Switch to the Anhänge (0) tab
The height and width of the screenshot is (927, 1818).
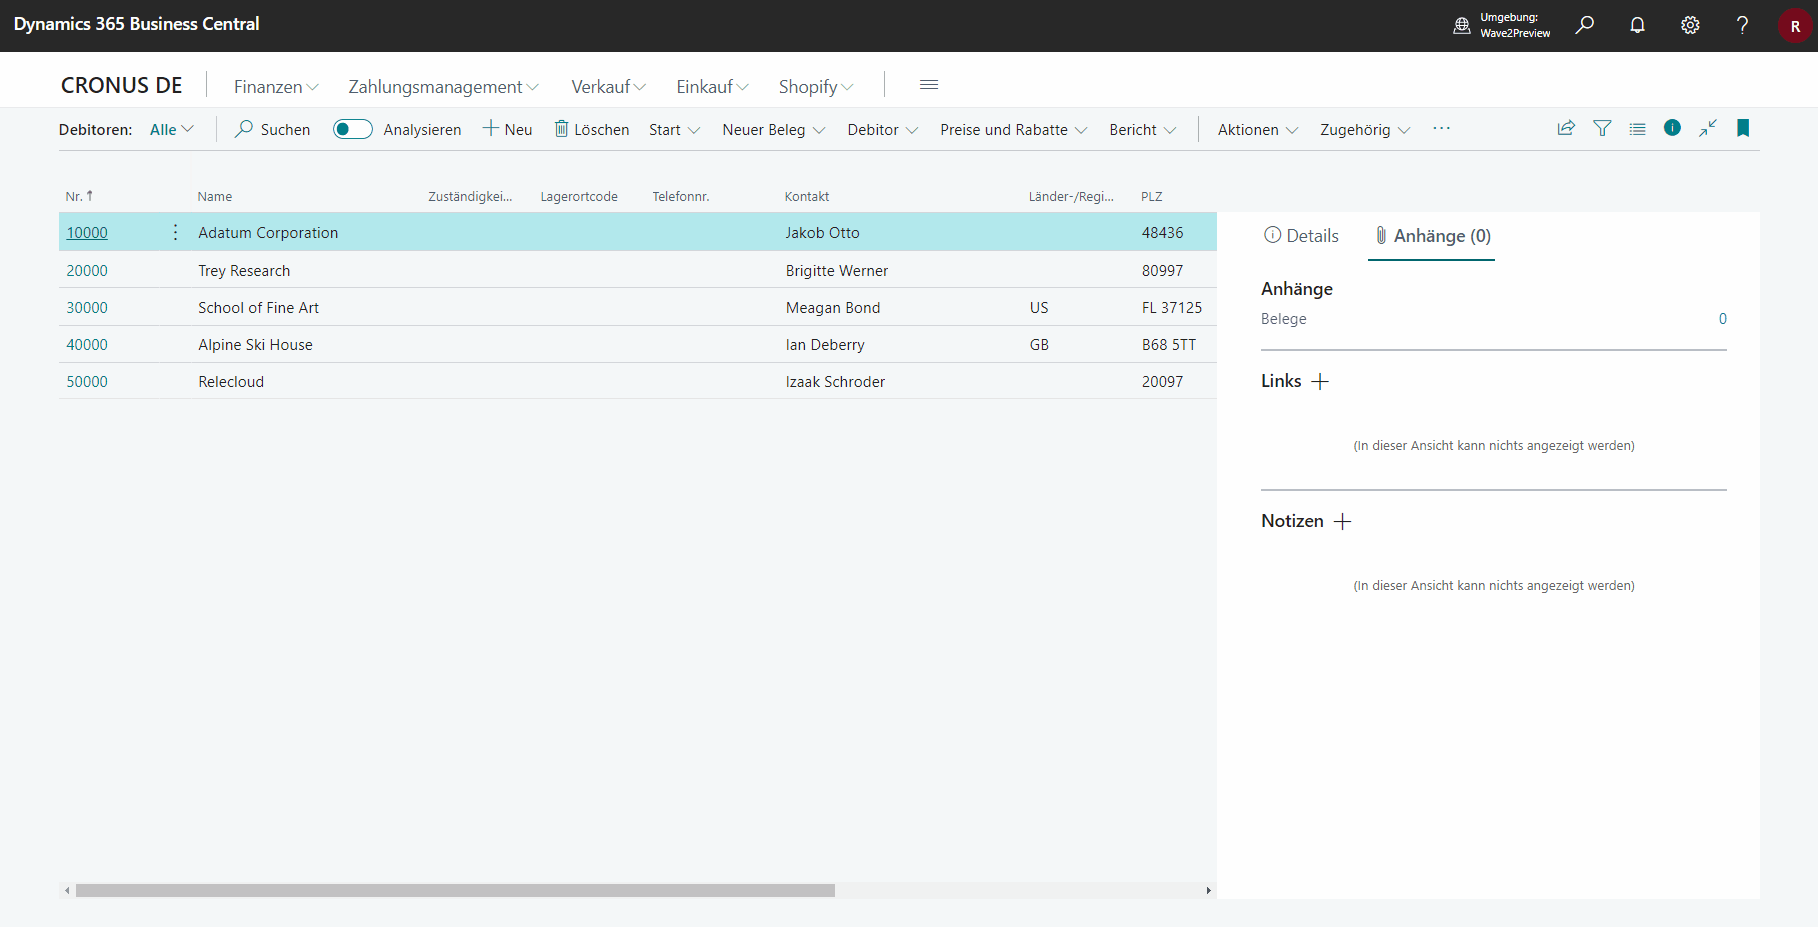(x=1432, y=236)
